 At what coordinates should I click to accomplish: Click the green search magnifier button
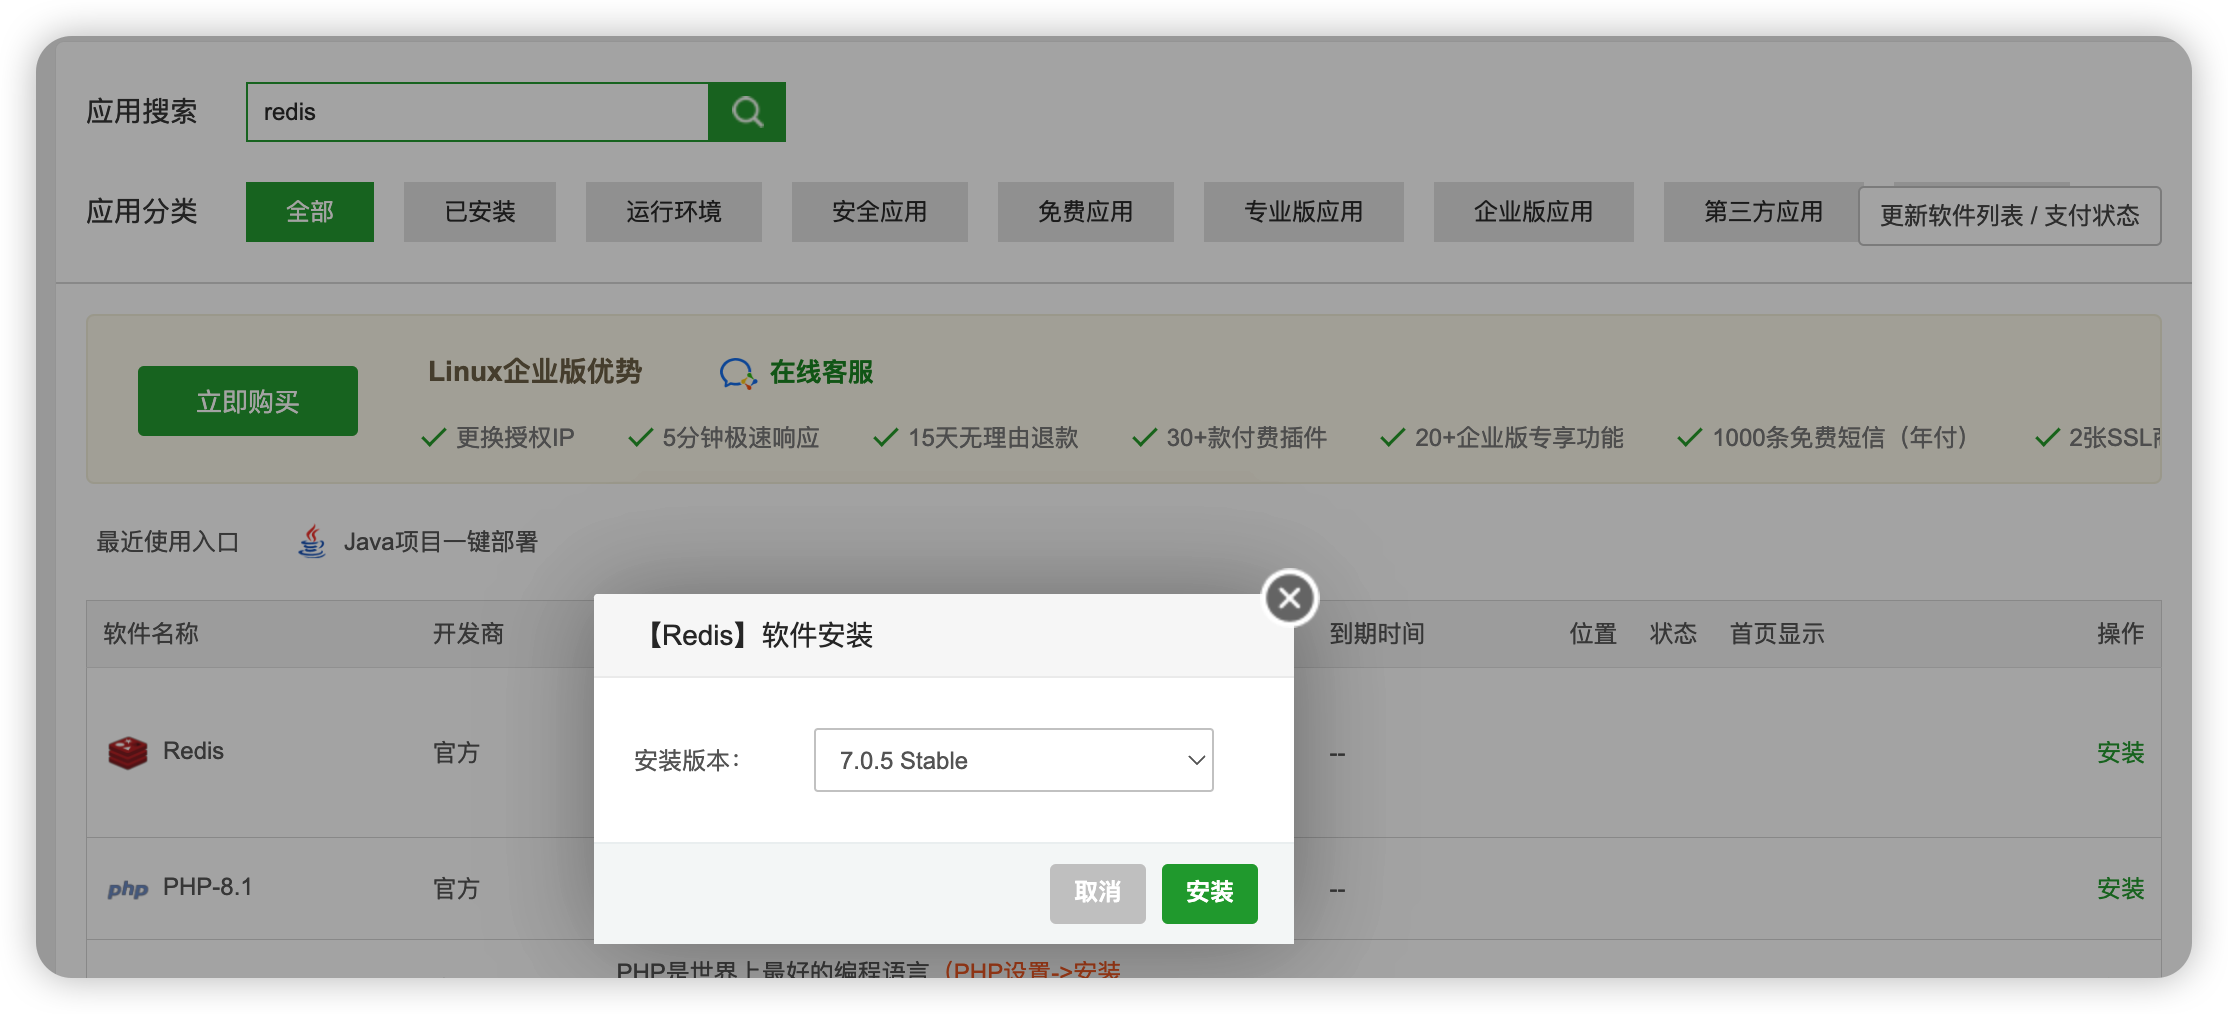(747, 112)
